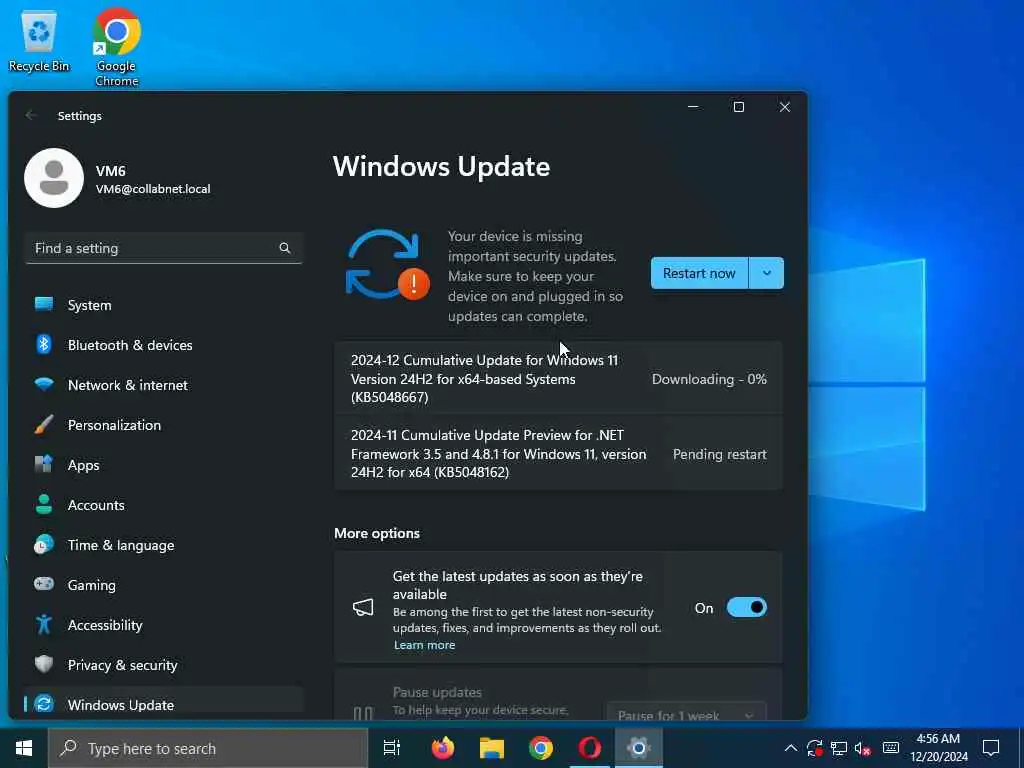The image size is (1024, 768).
Task: Open the System settings icon
Action: click(x=44, y=304)
